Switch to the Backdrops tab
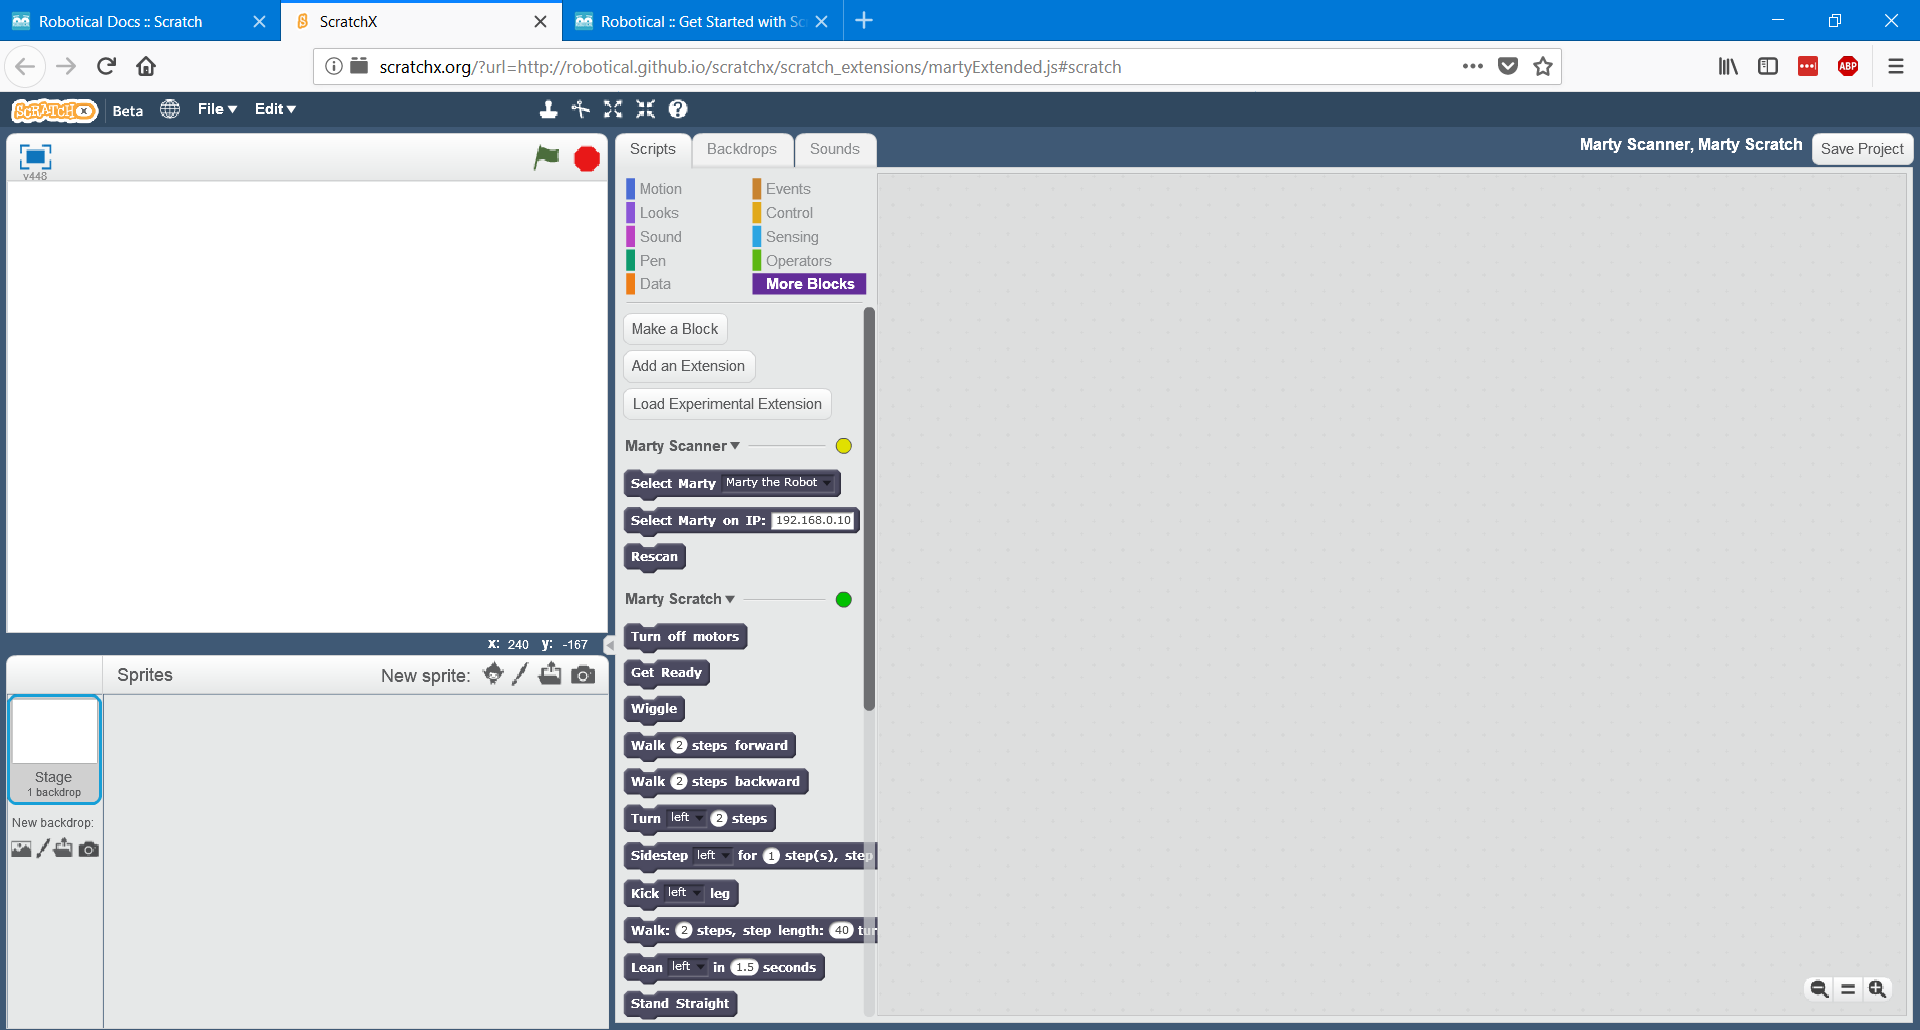The height and width of the screenshot is (1030, 1920). (742, 149)
